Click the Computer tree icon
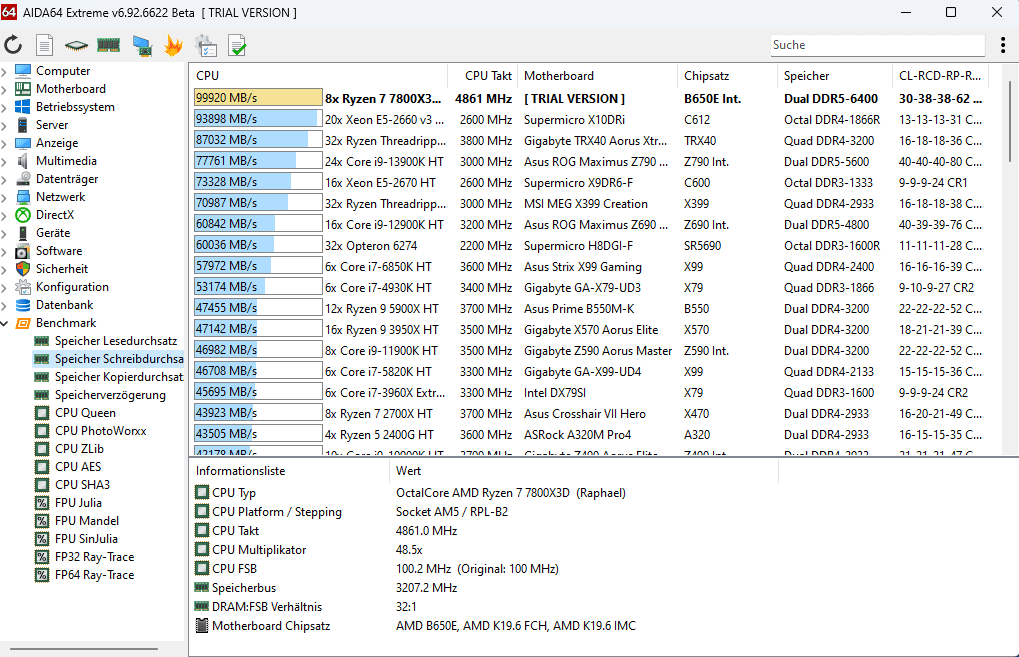The width and height of the screenshot is (1019, 657). tap(23, 70)
